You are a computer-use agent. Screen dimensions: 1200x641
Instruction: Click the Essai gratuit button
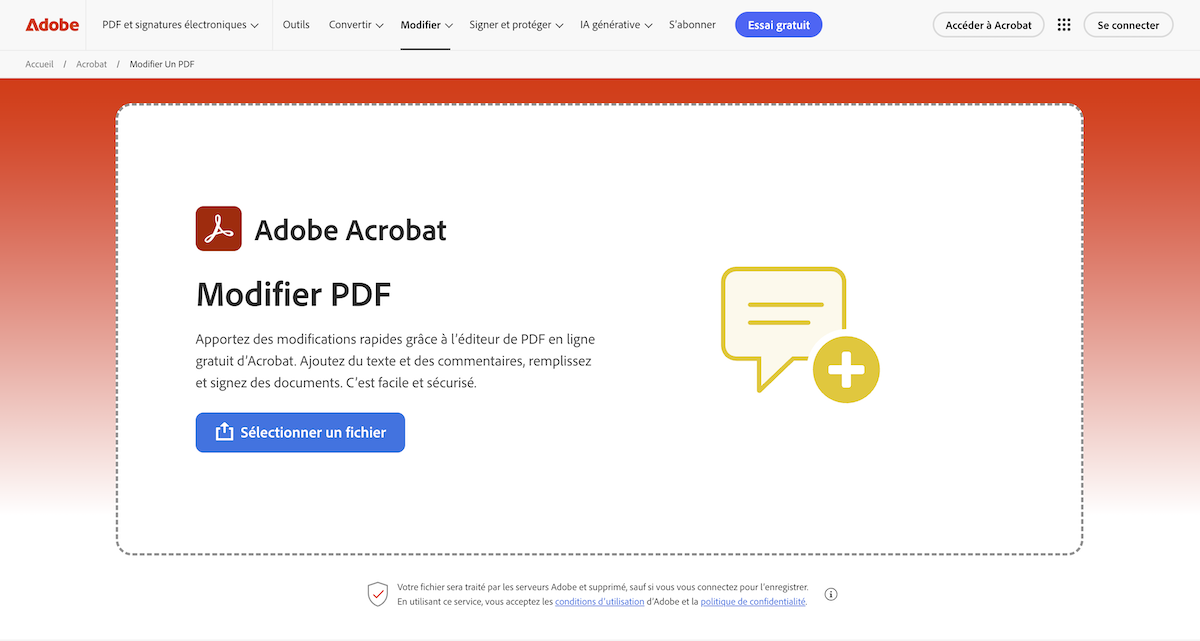pyautogui.click(x=778, y=25)
